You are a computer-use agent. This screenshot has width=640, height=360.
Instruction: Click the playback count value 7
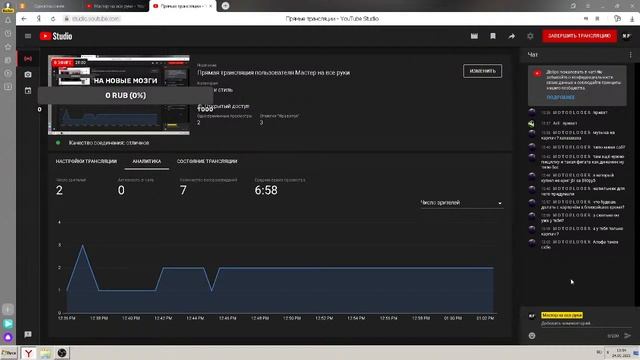click(x=183, y=190)
